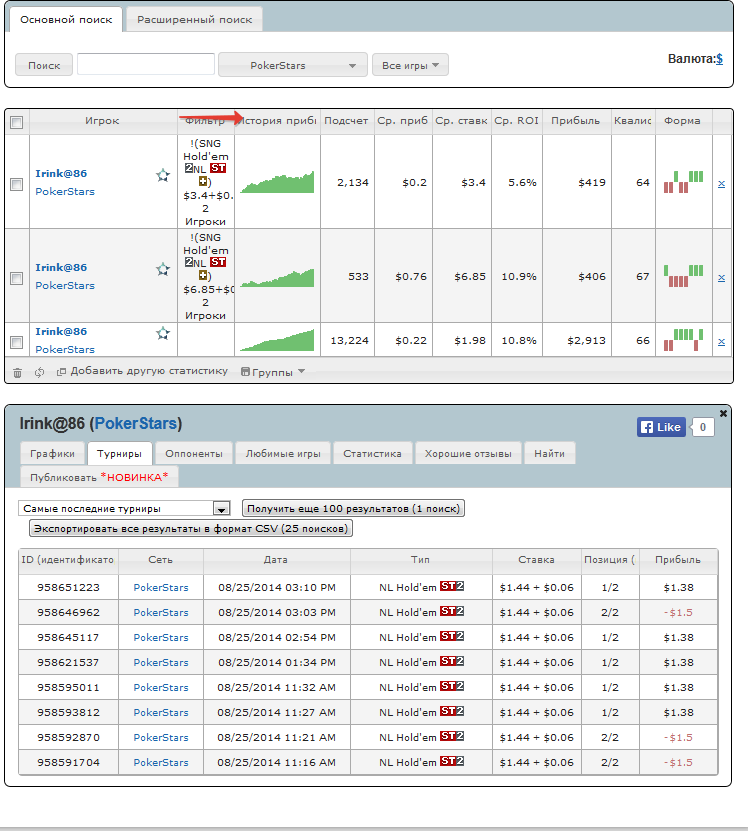Click Добавить другую статистику link
This screenshot has height=831, width=748.
tap(143, 372)
